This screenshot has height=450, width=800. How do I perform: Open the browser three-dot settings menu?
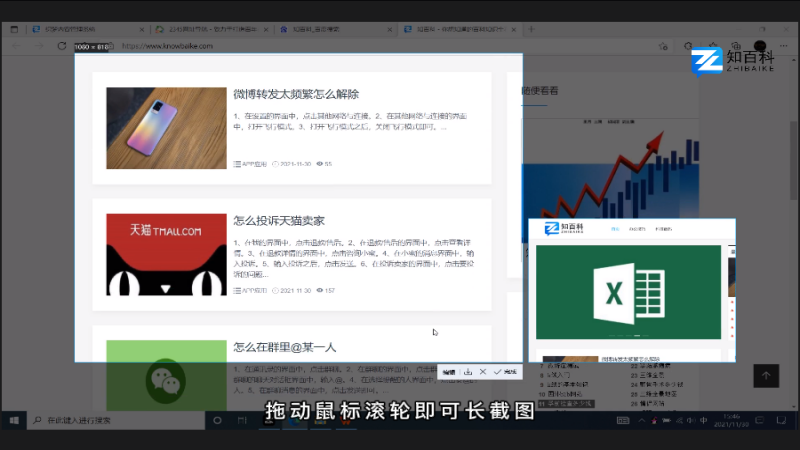(784, 46)
